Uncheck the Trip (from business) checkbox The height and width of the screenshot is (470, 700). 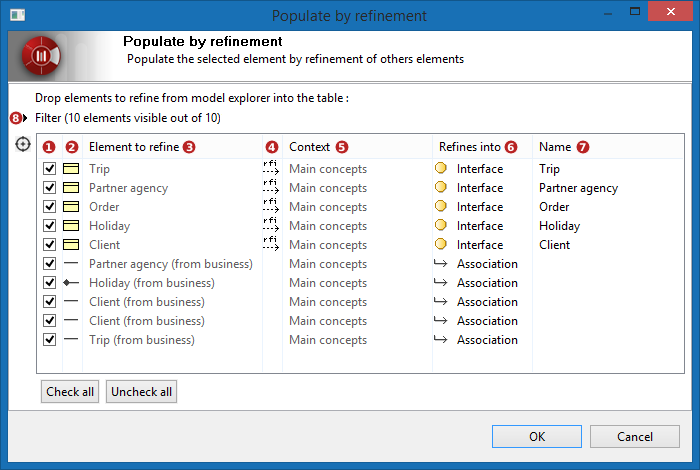[50, 340]
